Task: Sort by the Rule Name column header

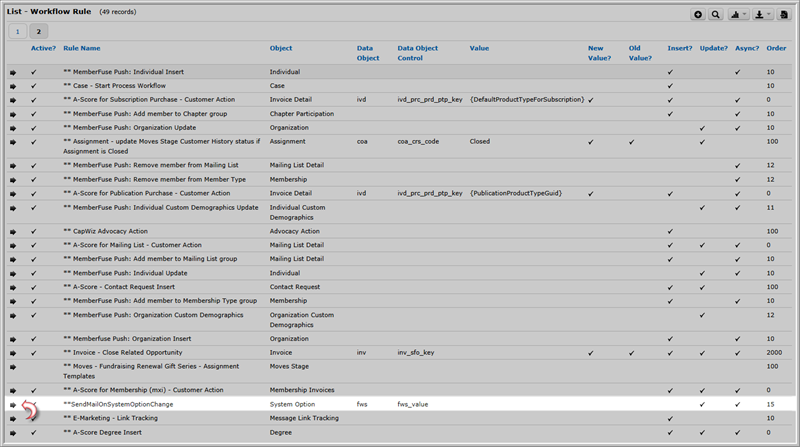Action: (82, 48)
